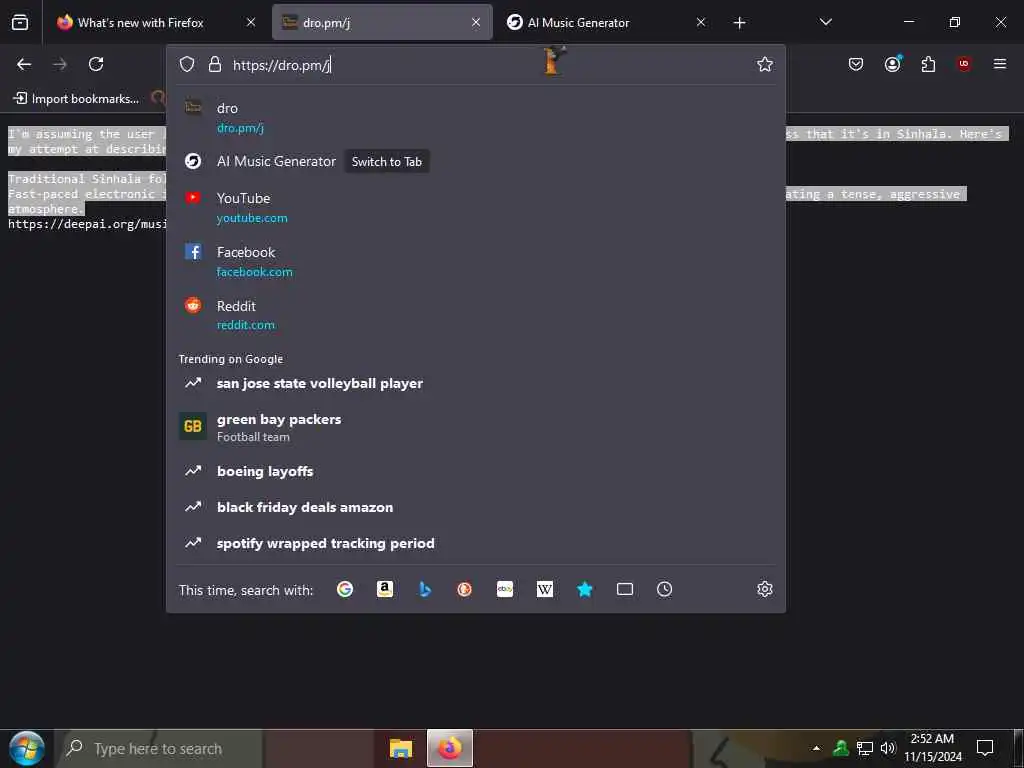The width and height of the screenshot is (1024, 768).
Task: Search this time with DuckDuckGo
Action: [464, 589]
